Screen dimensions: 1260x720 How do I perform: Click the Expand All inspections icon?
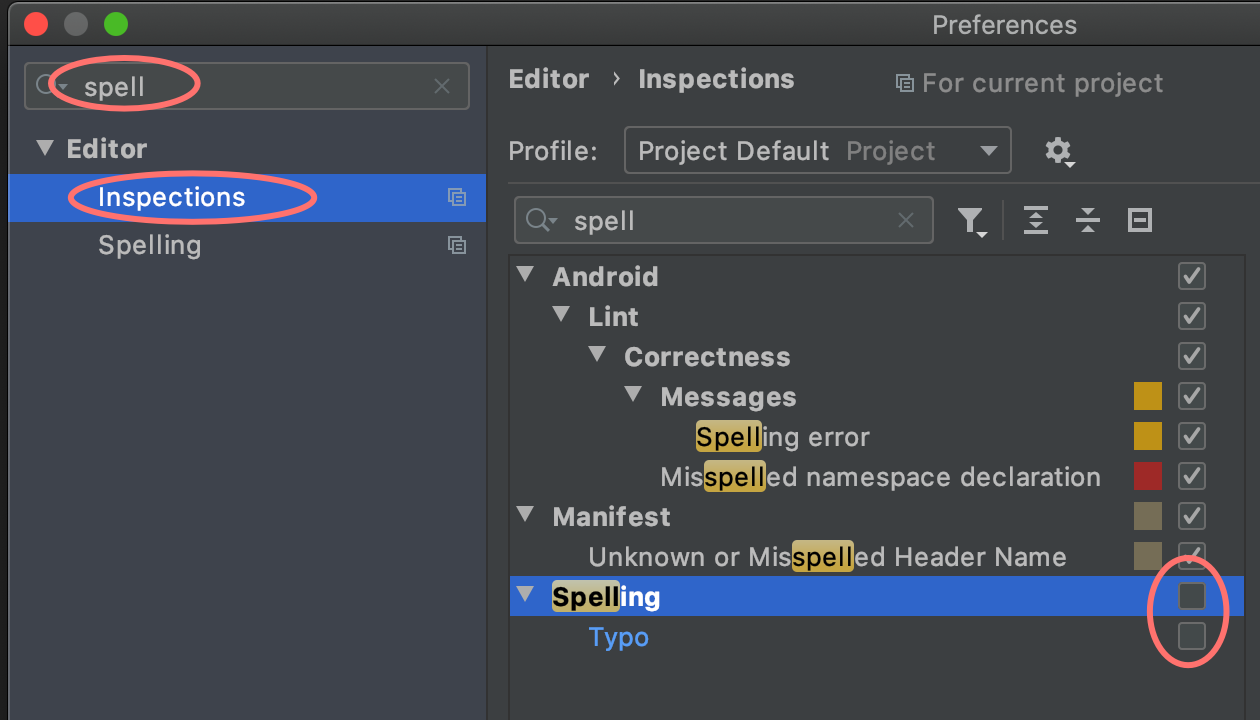tap(1036, 221)
